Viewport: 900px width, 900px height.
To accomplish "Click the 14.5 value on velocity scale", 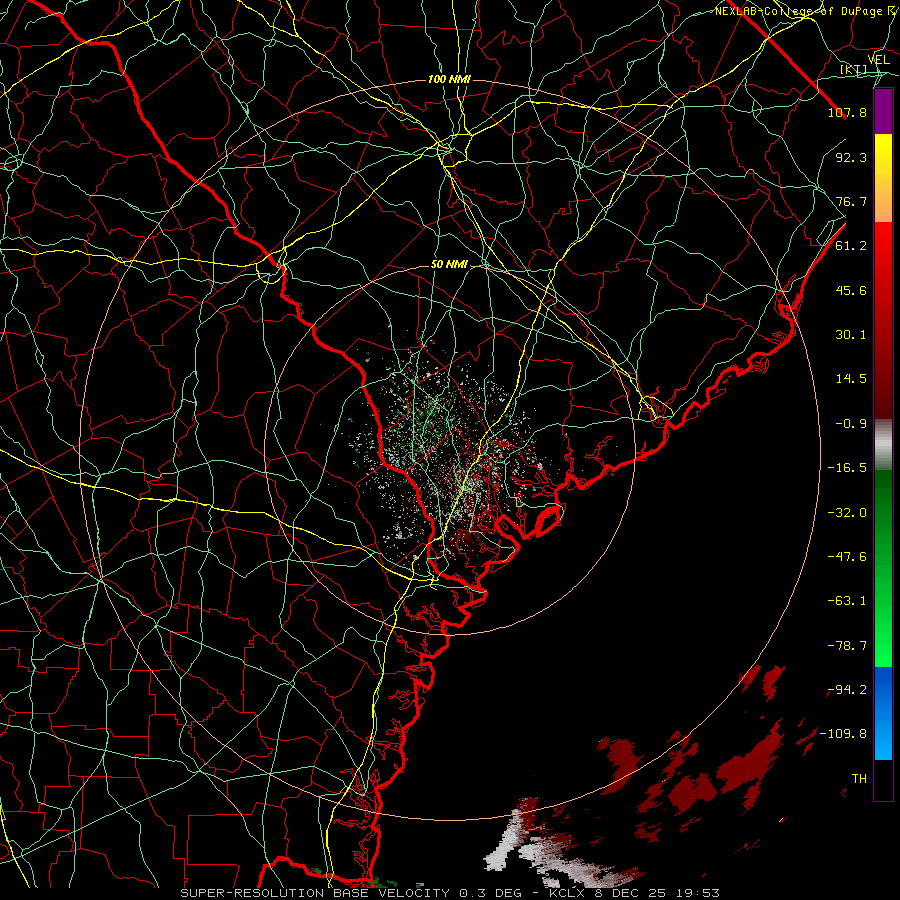I will point(851,379).
